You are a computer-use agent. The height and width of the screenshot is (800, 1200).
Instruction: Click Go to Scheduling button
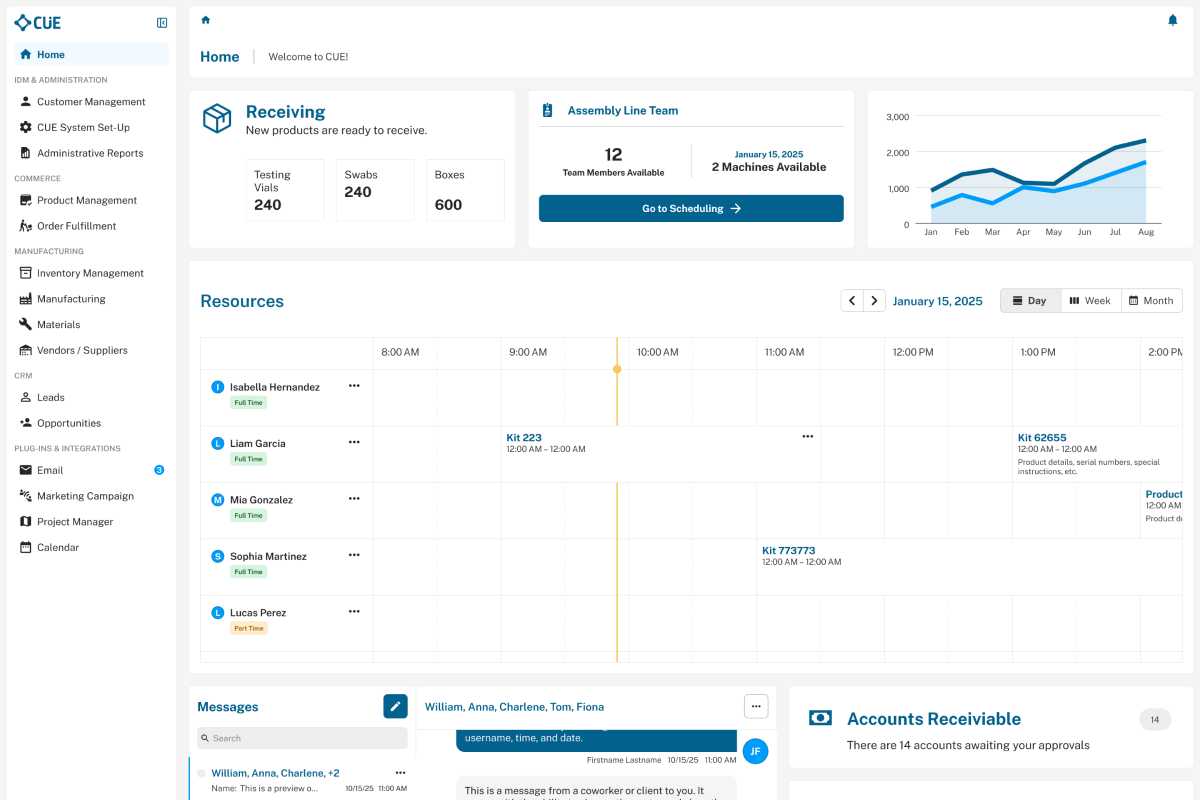[691, 208]
